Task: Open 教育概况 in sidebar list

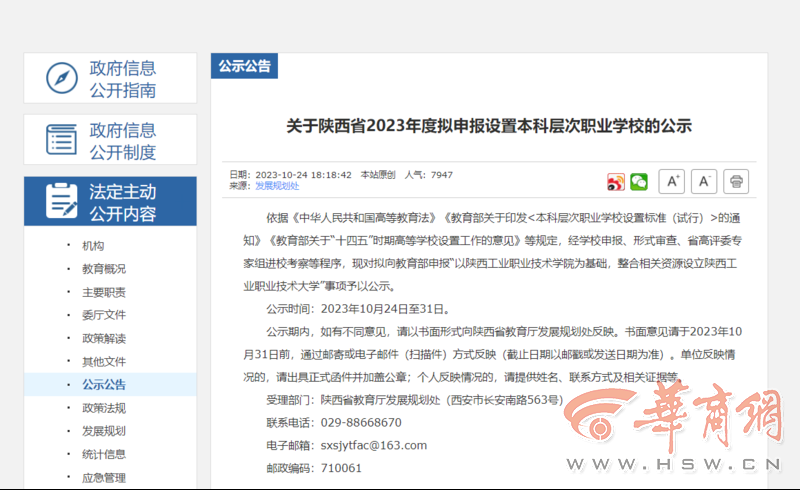Action: (104, 268)
